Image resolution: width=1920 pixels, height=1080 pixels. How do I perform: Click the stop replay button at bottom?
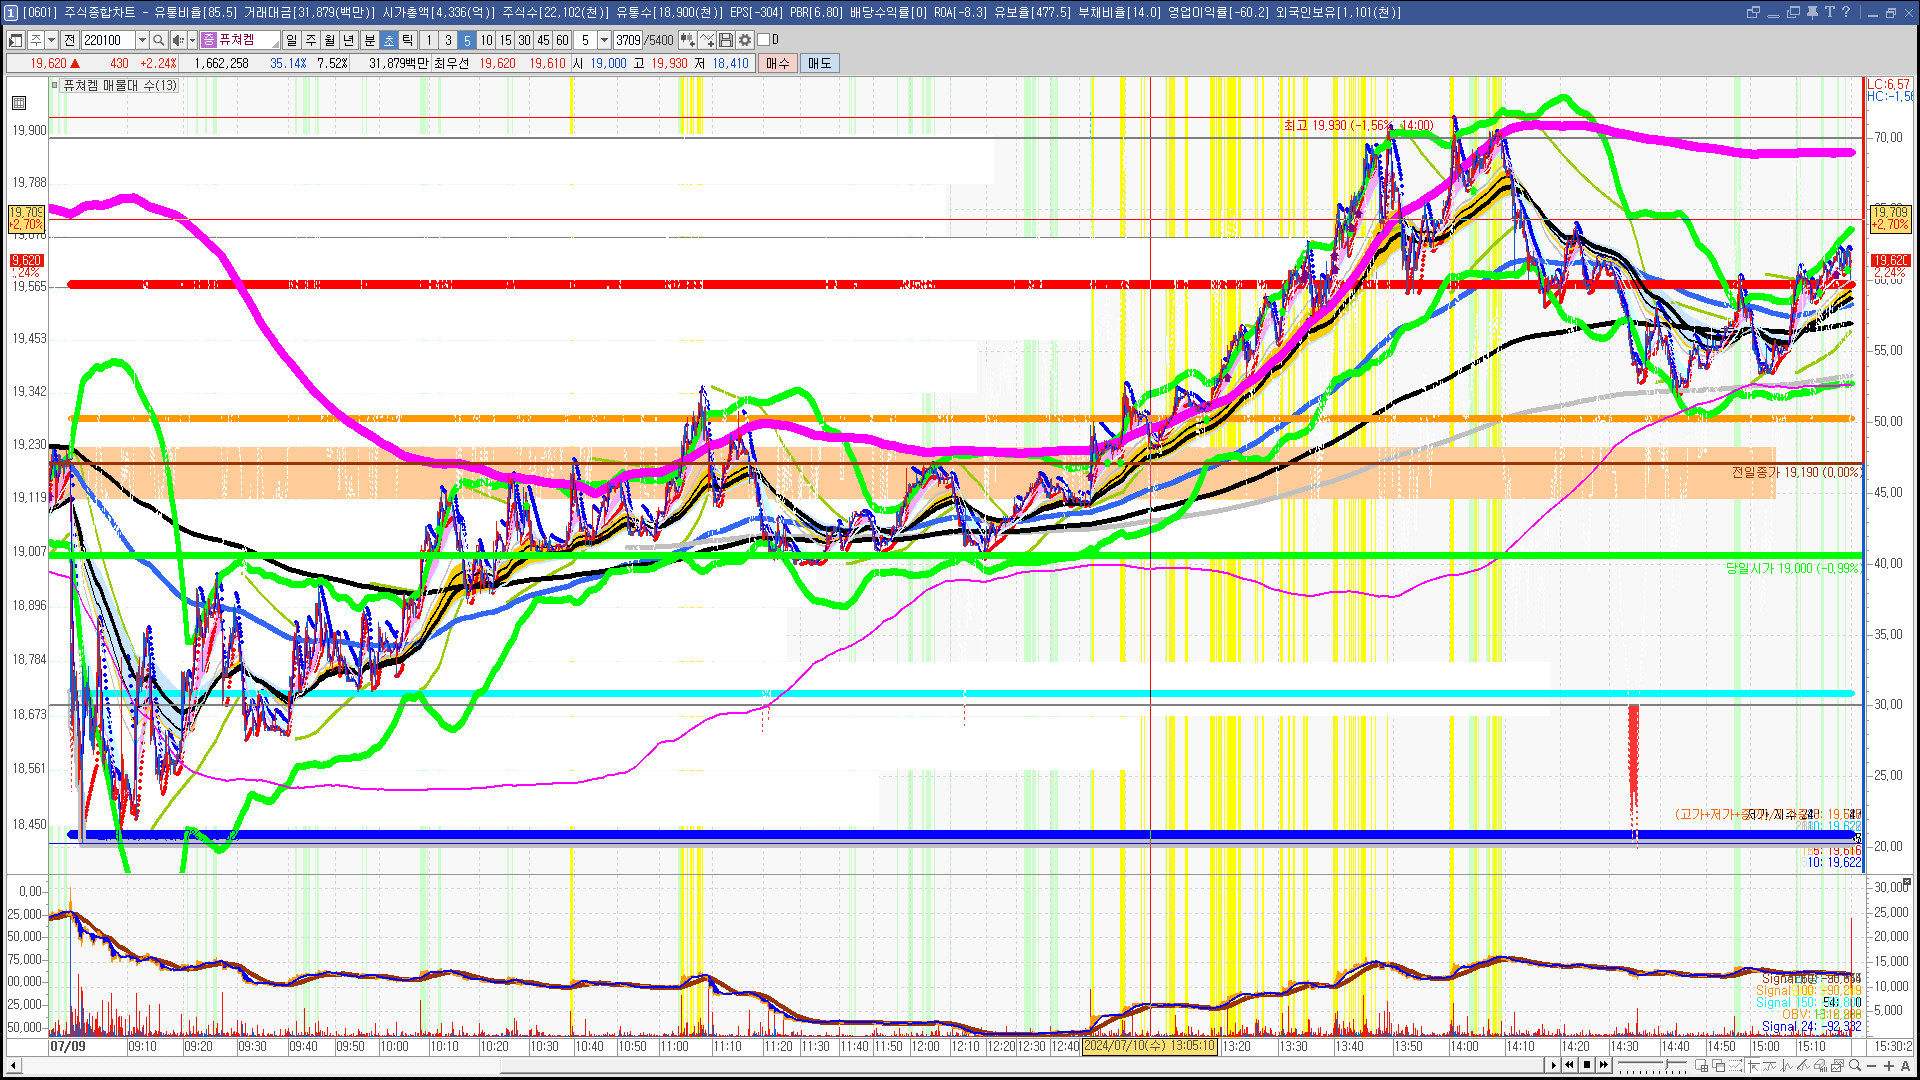(x=1586, y=1065)
